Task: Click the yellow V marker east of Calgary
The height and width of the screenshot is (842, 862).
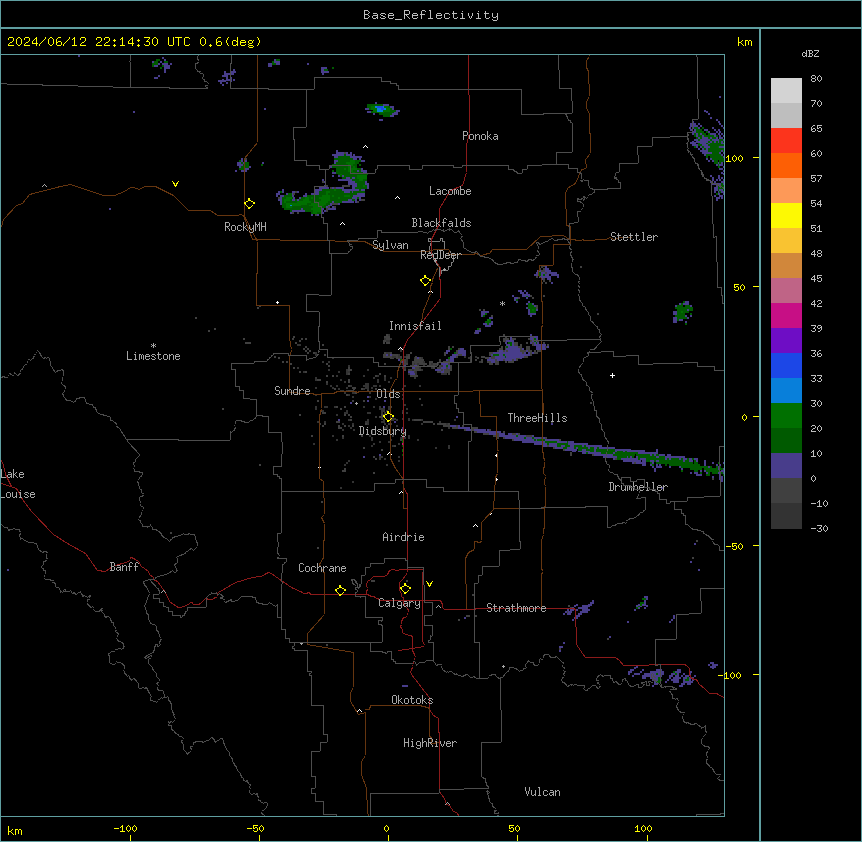Action: point(429,584)
